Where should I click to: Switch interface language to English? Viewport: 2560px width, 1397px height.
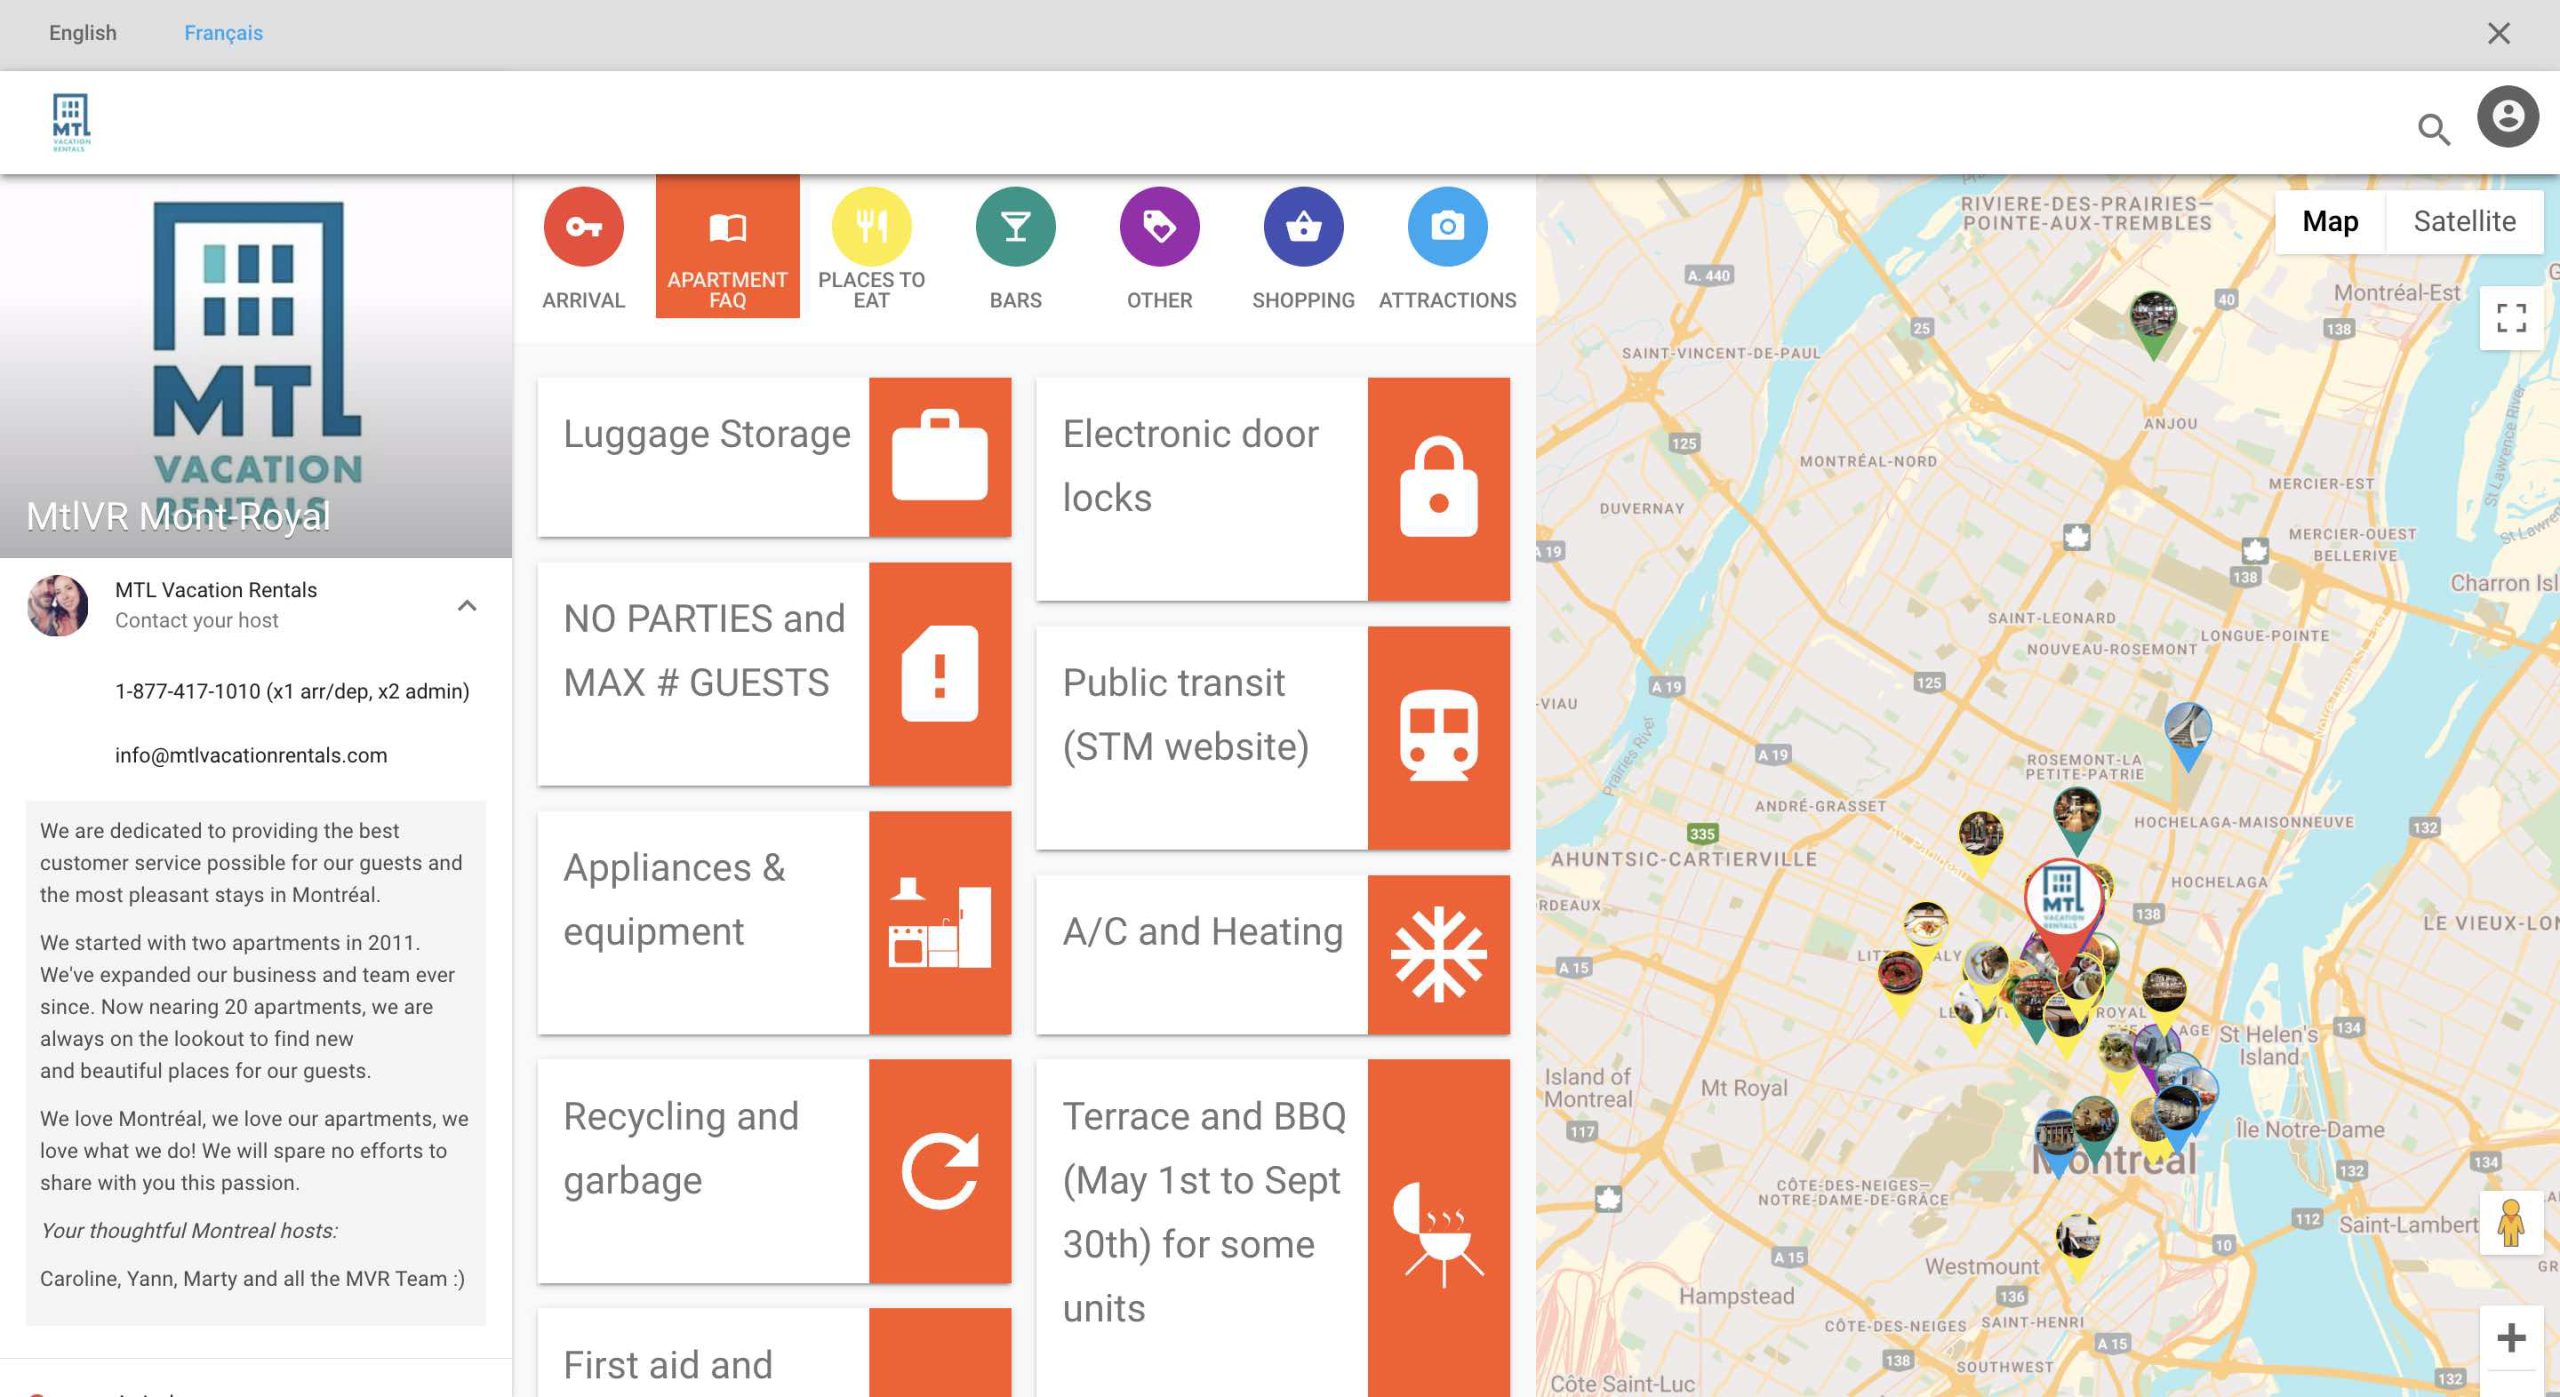coord(81,33)
